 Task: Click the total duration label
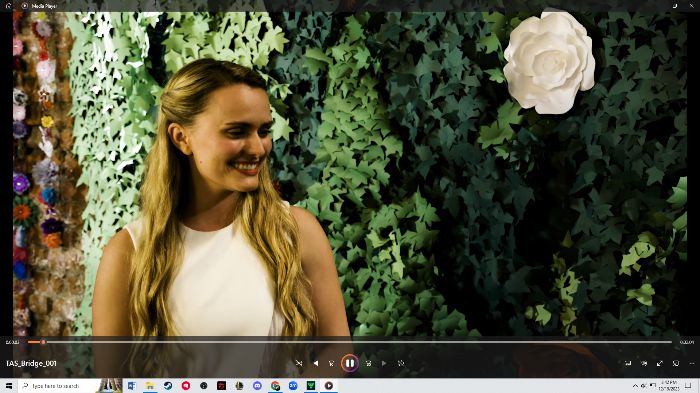click(x=687, y=342)
